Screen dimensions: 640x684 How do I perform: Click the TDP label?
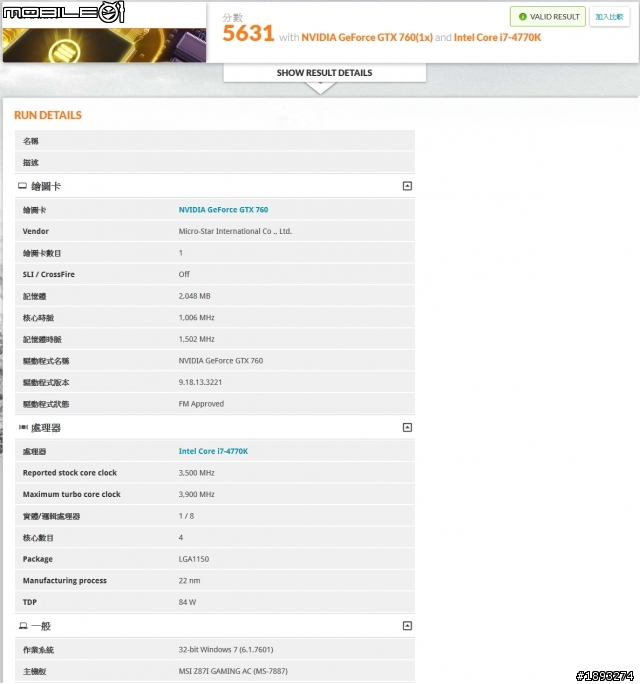(x=30, y=602)
